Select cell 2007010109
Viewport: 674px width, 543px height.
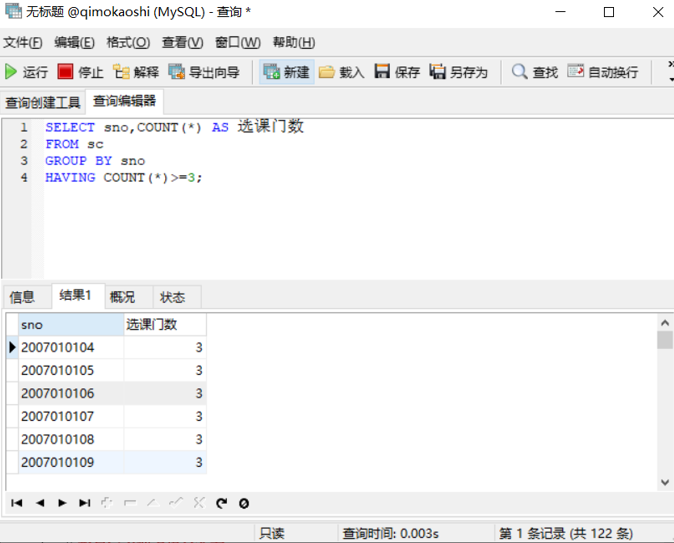click(71, 462)
